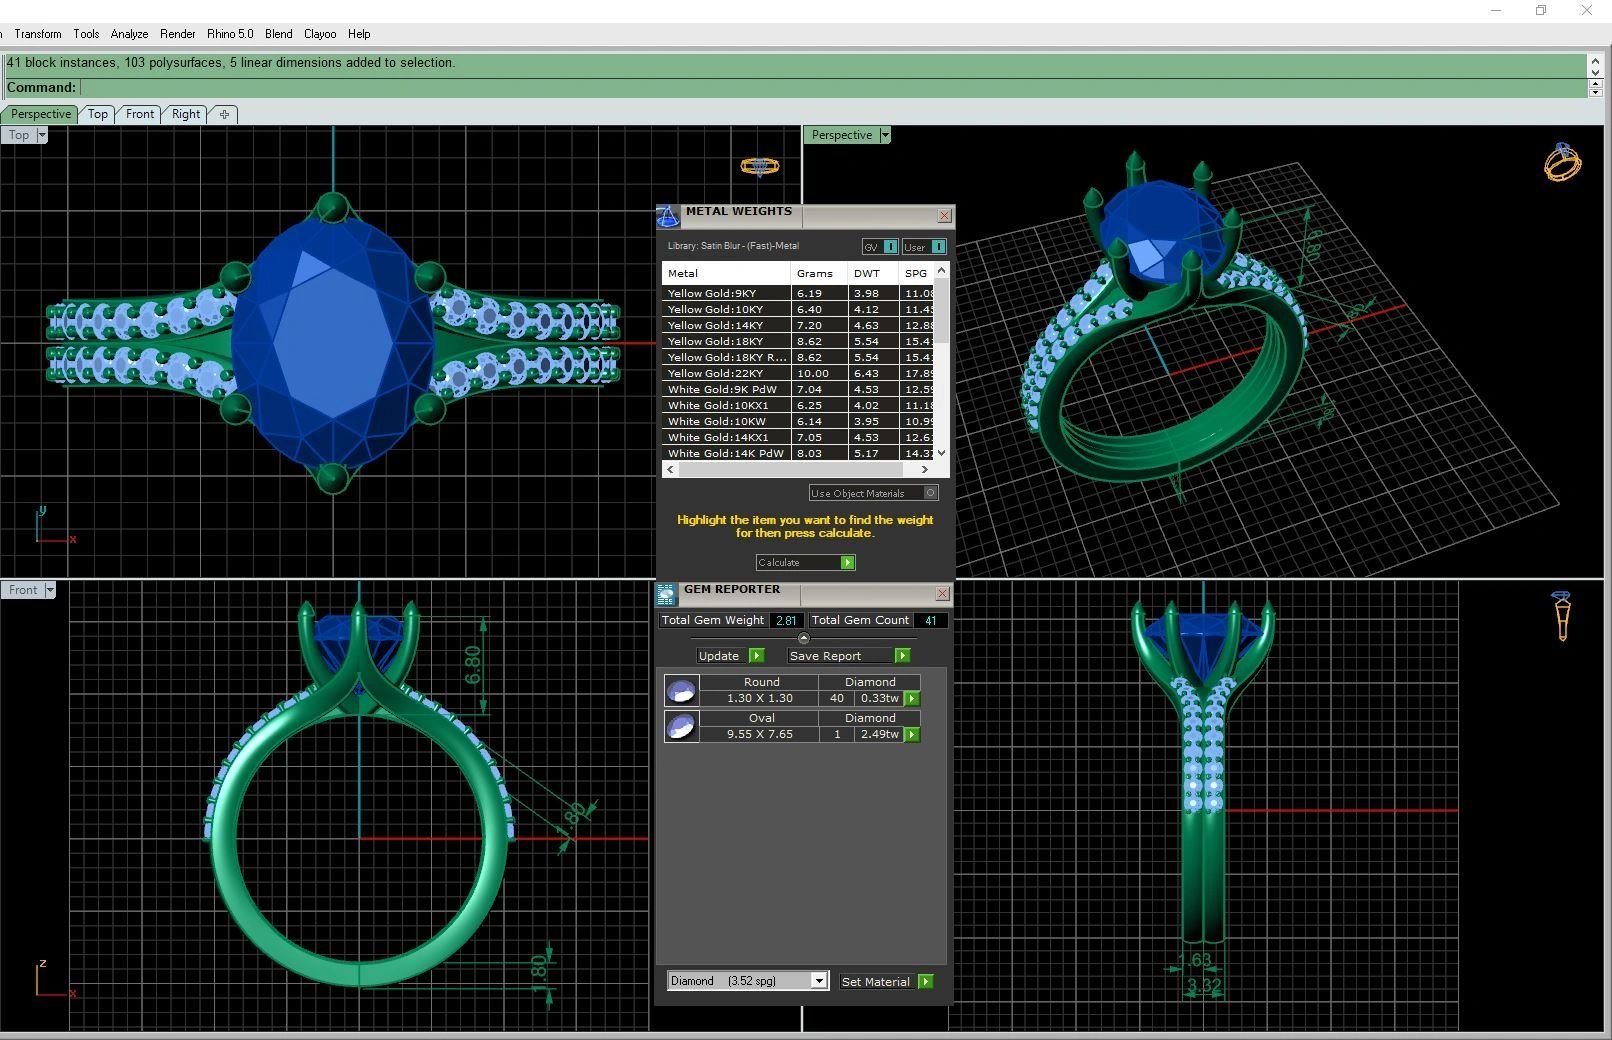The height and width of the screenshot is (1040, 1612).
Task: Click the Gem Reporter collapse slider handle
Action: point(803,638)
